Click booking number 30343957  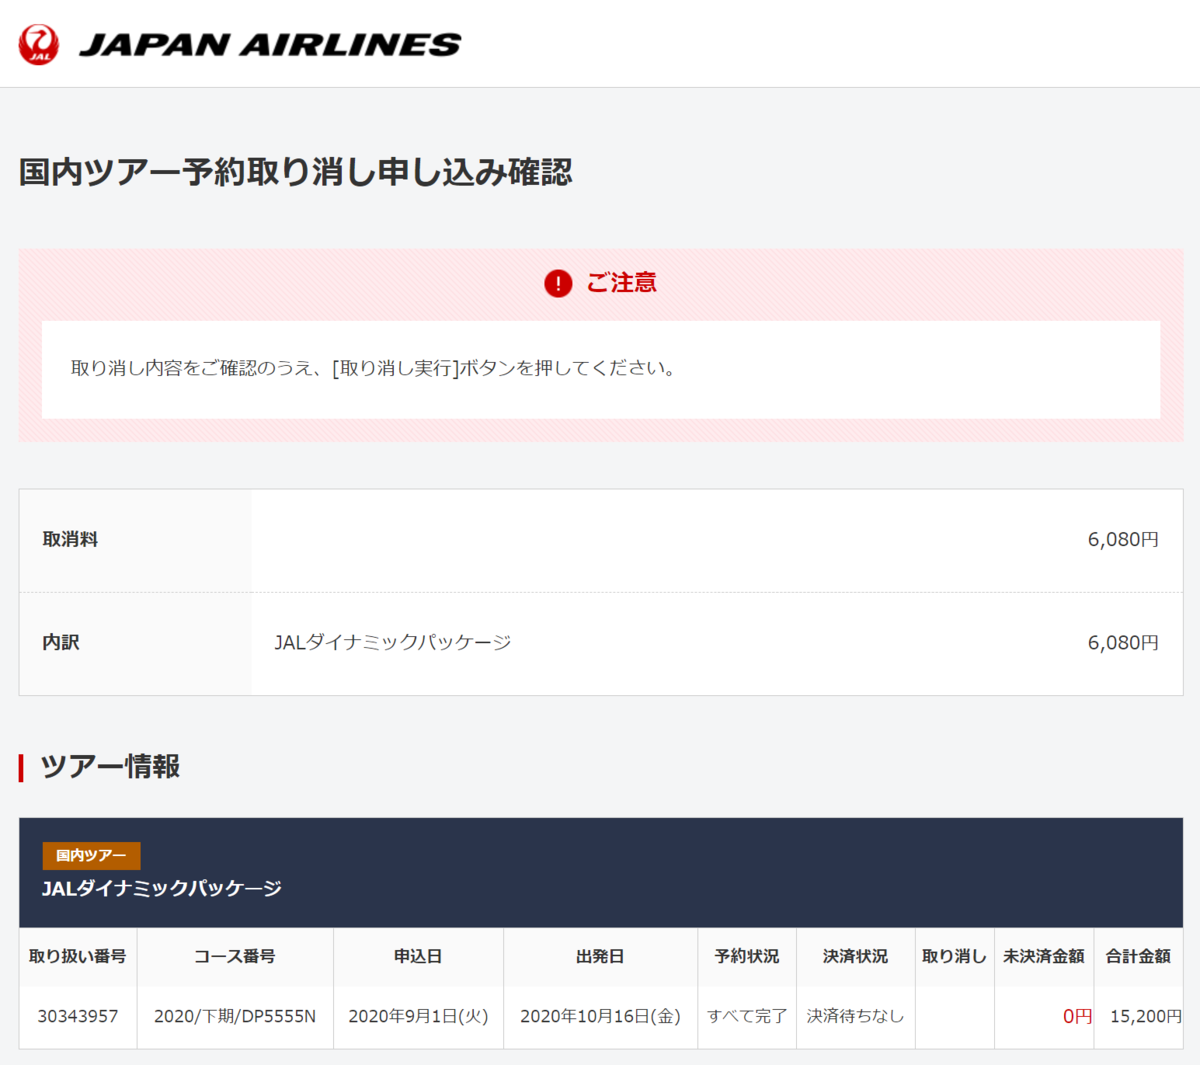point(78,1016)
